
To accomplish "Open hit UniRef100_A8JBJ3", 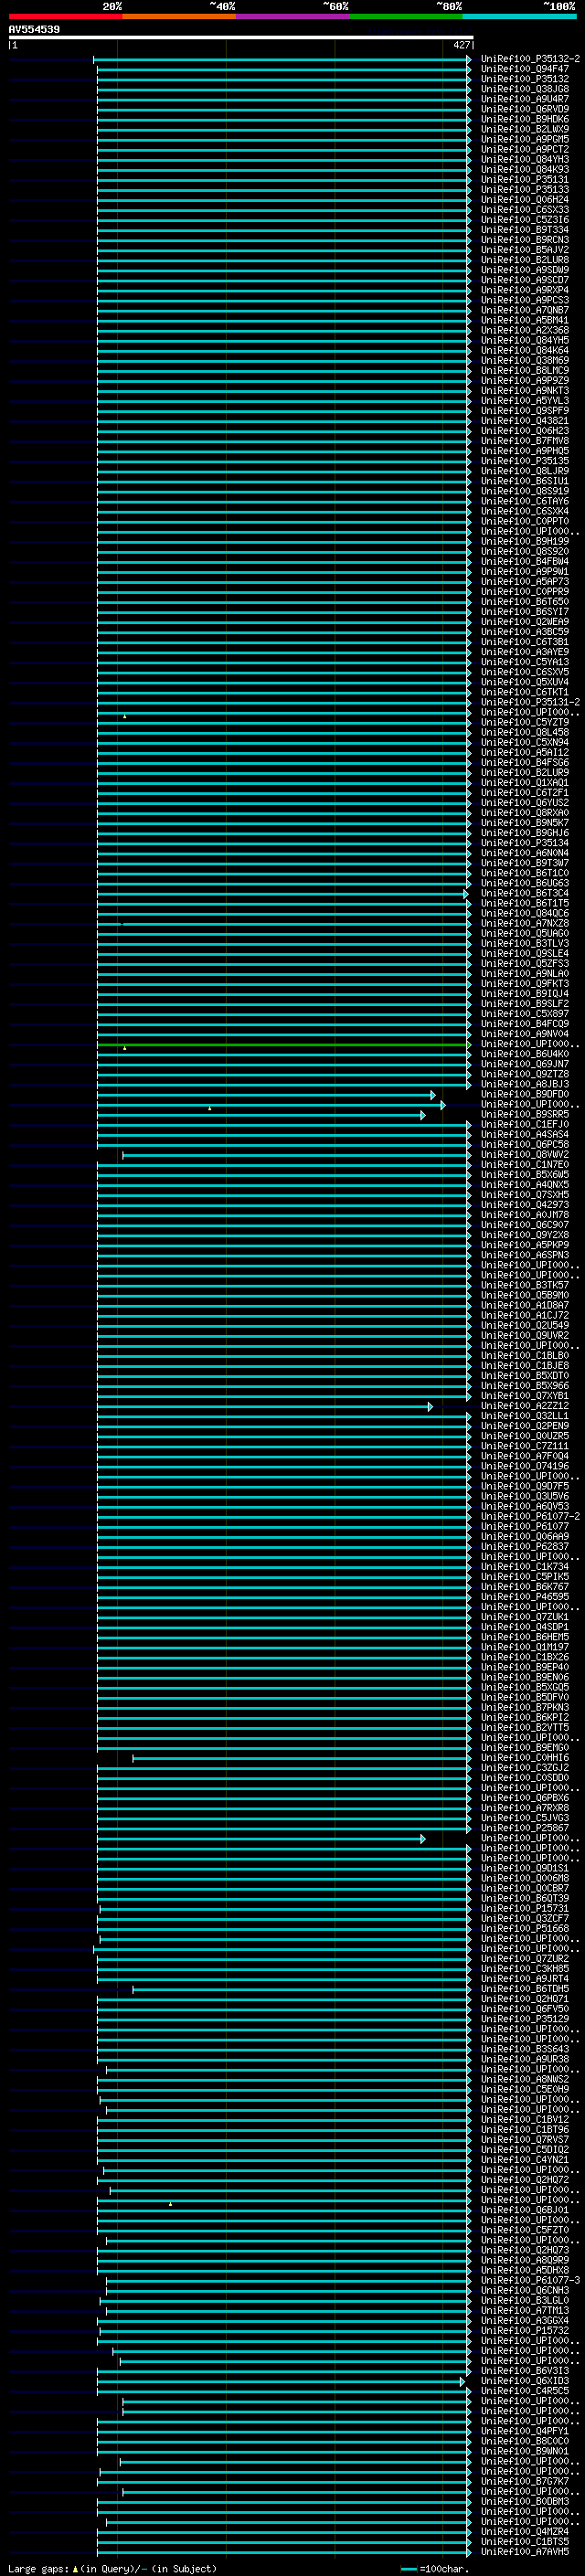I will (x=525, y=1084).
